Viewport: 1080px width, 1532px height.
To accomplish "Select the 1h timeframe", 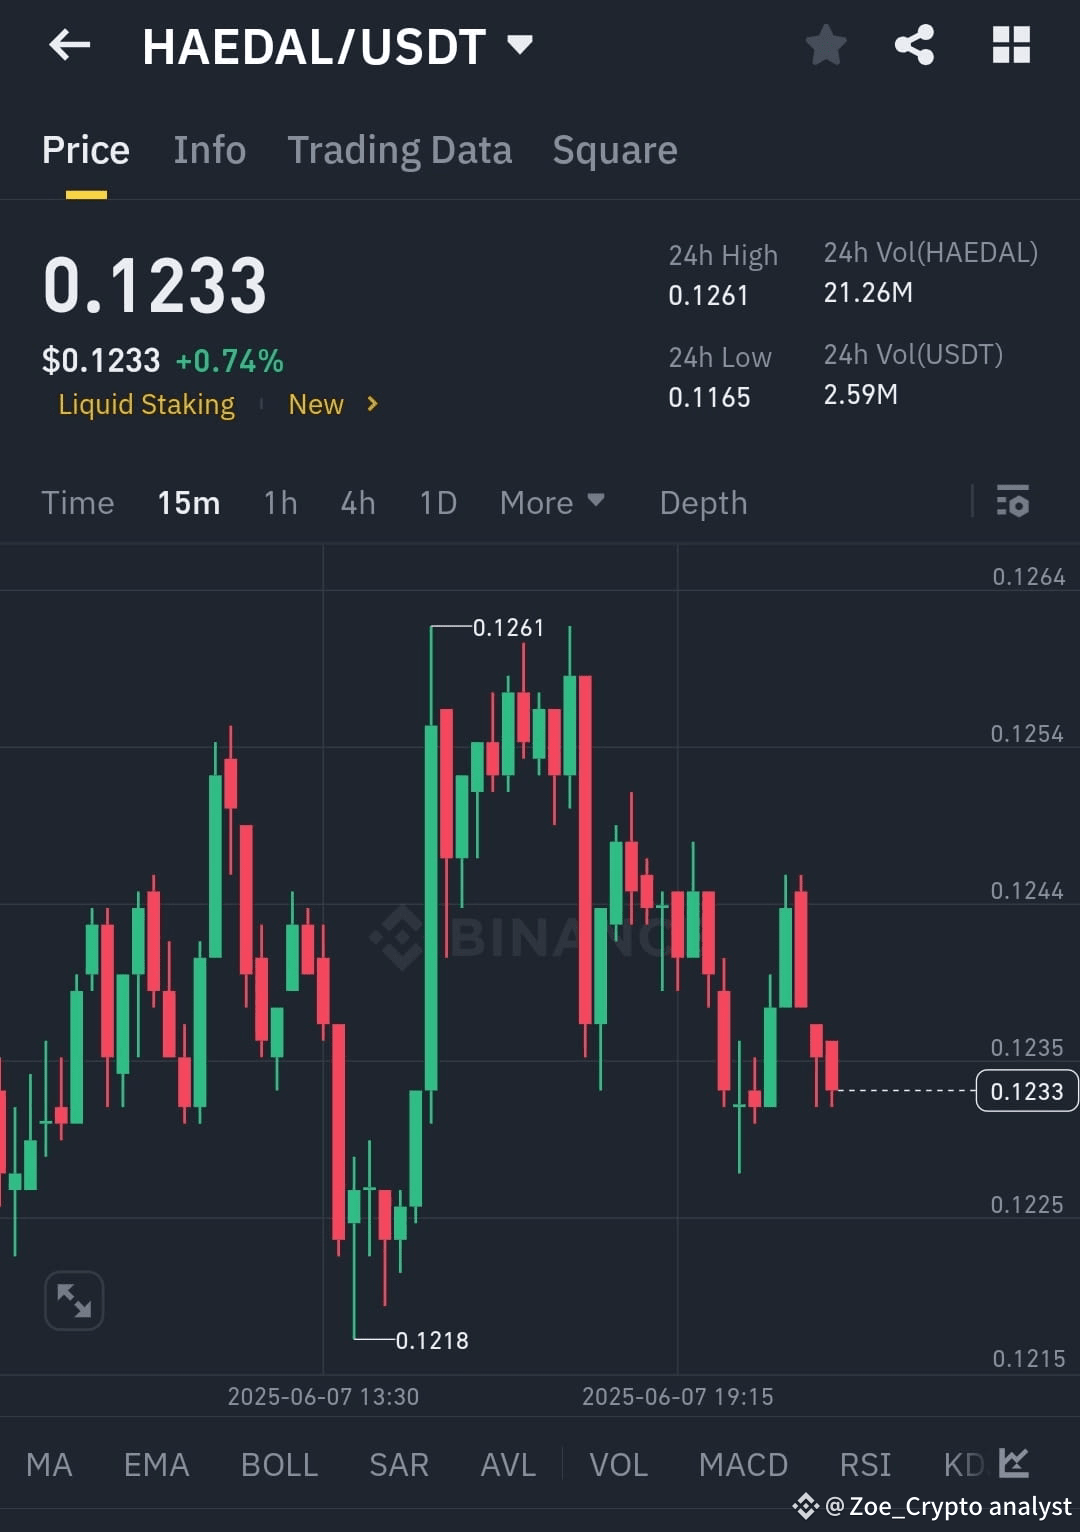I will tap(280, 503).
